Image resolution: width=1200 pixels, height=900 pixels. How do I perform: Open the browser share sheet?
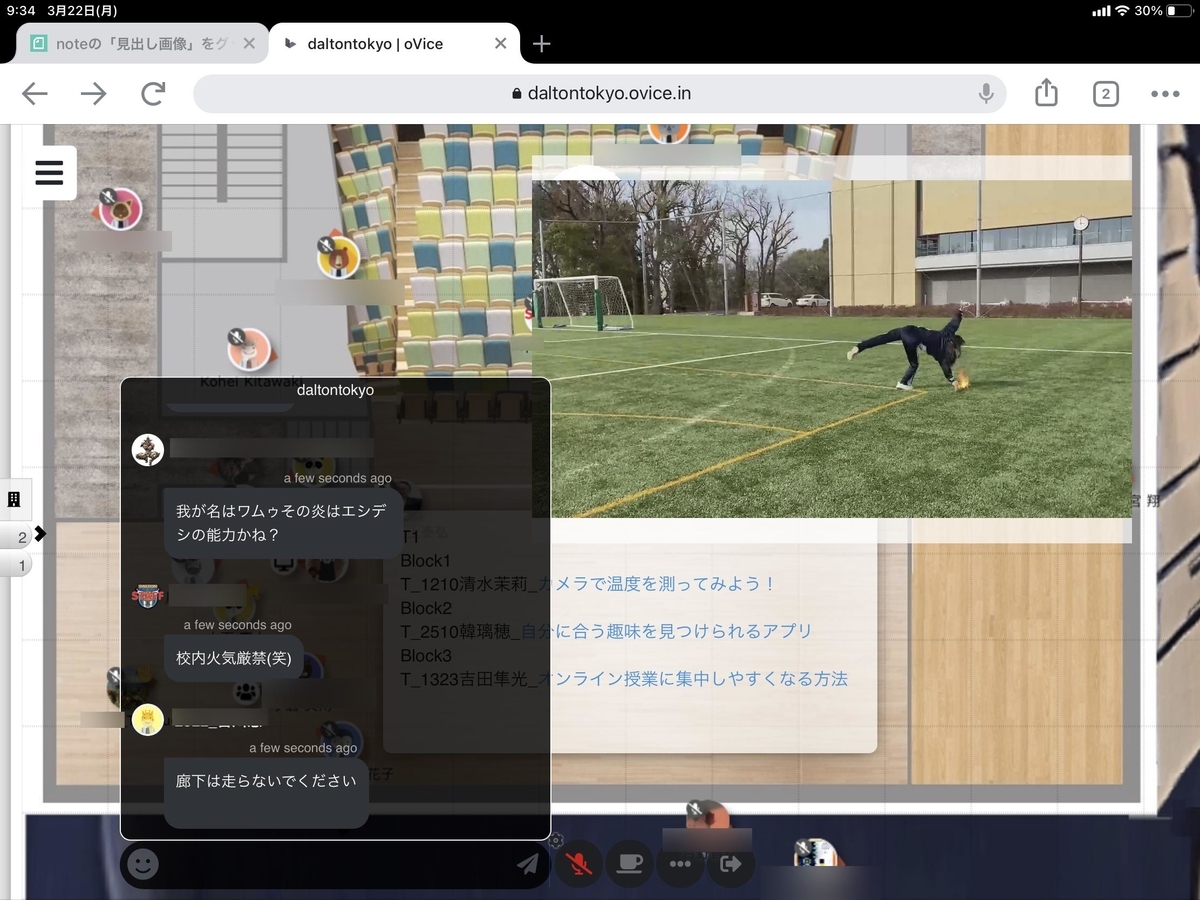point(1046,93)
